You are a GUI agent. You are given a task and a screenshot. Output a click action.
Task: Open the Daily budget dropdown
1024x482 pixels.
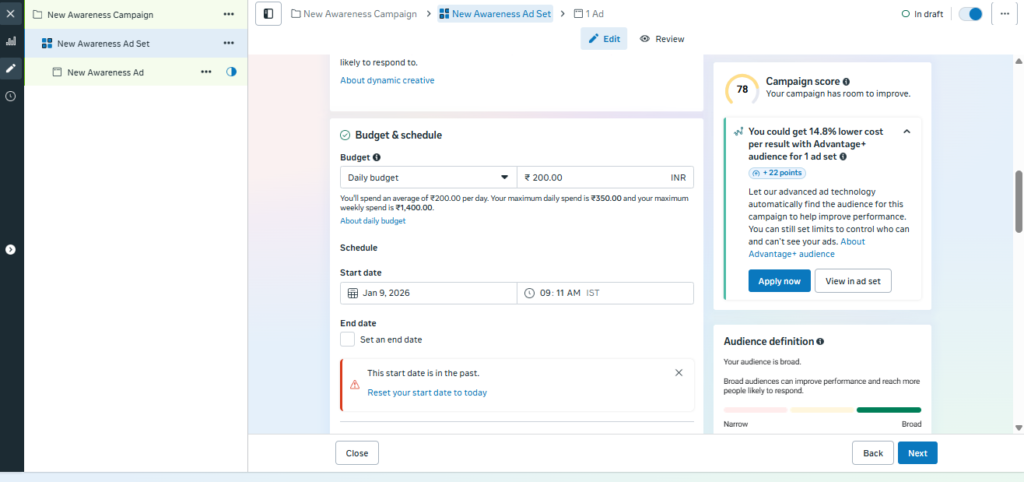(428, 177)
